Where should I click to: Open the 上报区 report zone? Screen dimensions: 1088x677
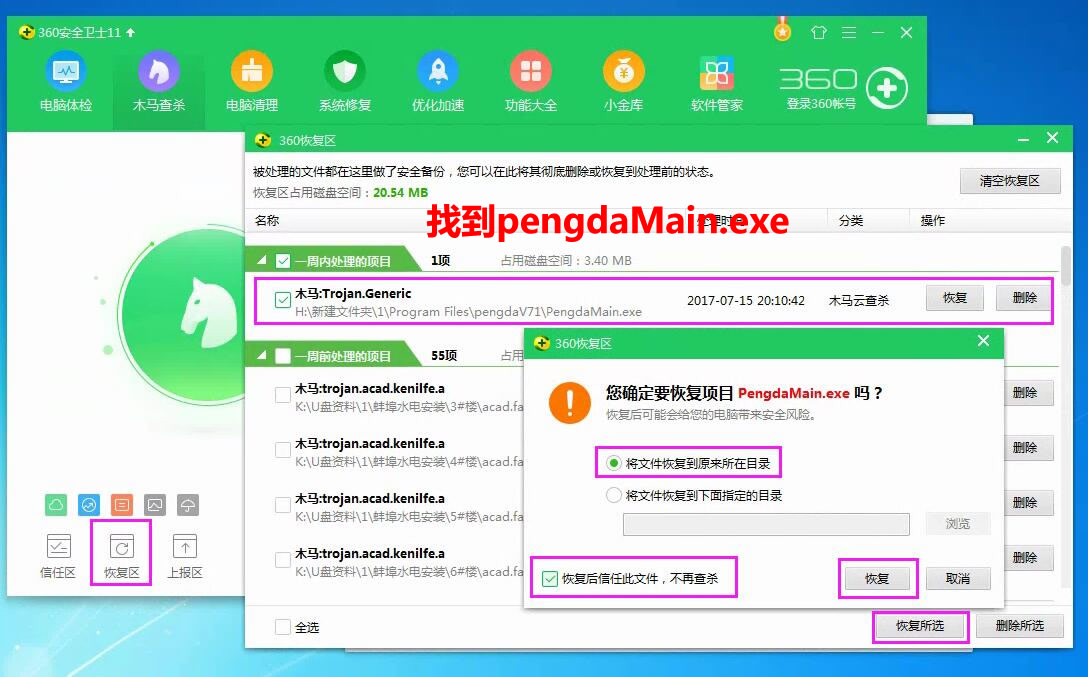185,556
